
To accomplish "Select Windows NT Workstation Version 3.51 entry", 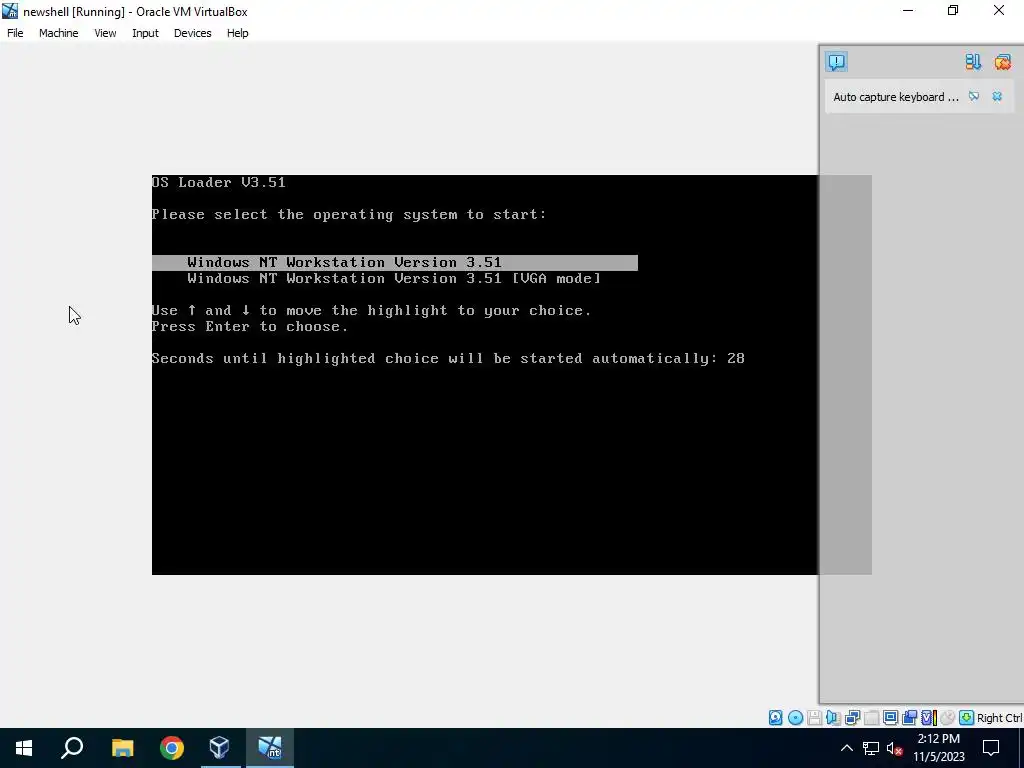I will pos(394,263).
